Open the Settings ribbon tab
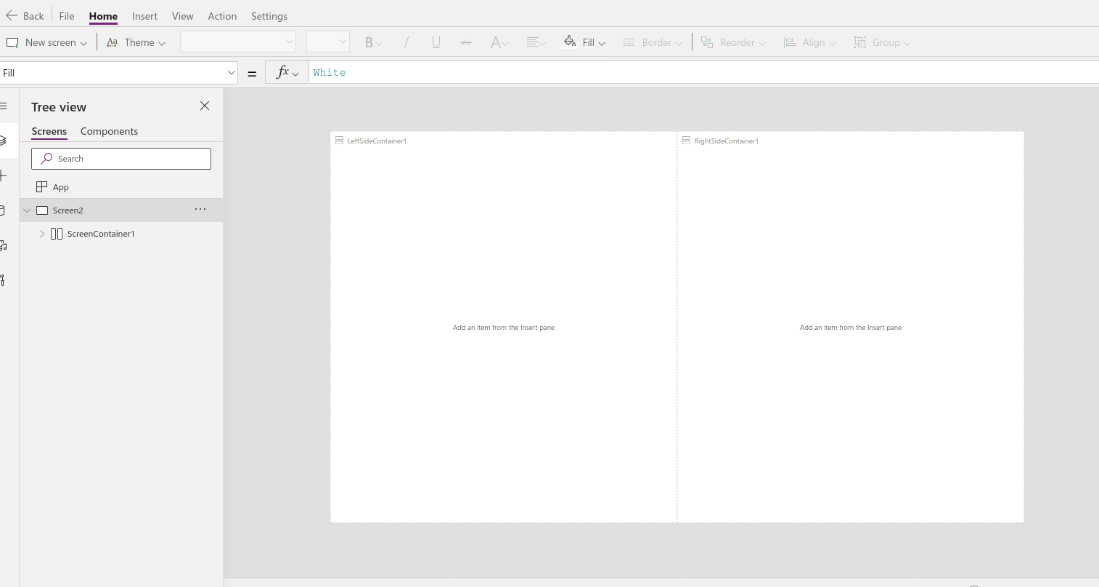1099x587 pixels. point(269,16)
